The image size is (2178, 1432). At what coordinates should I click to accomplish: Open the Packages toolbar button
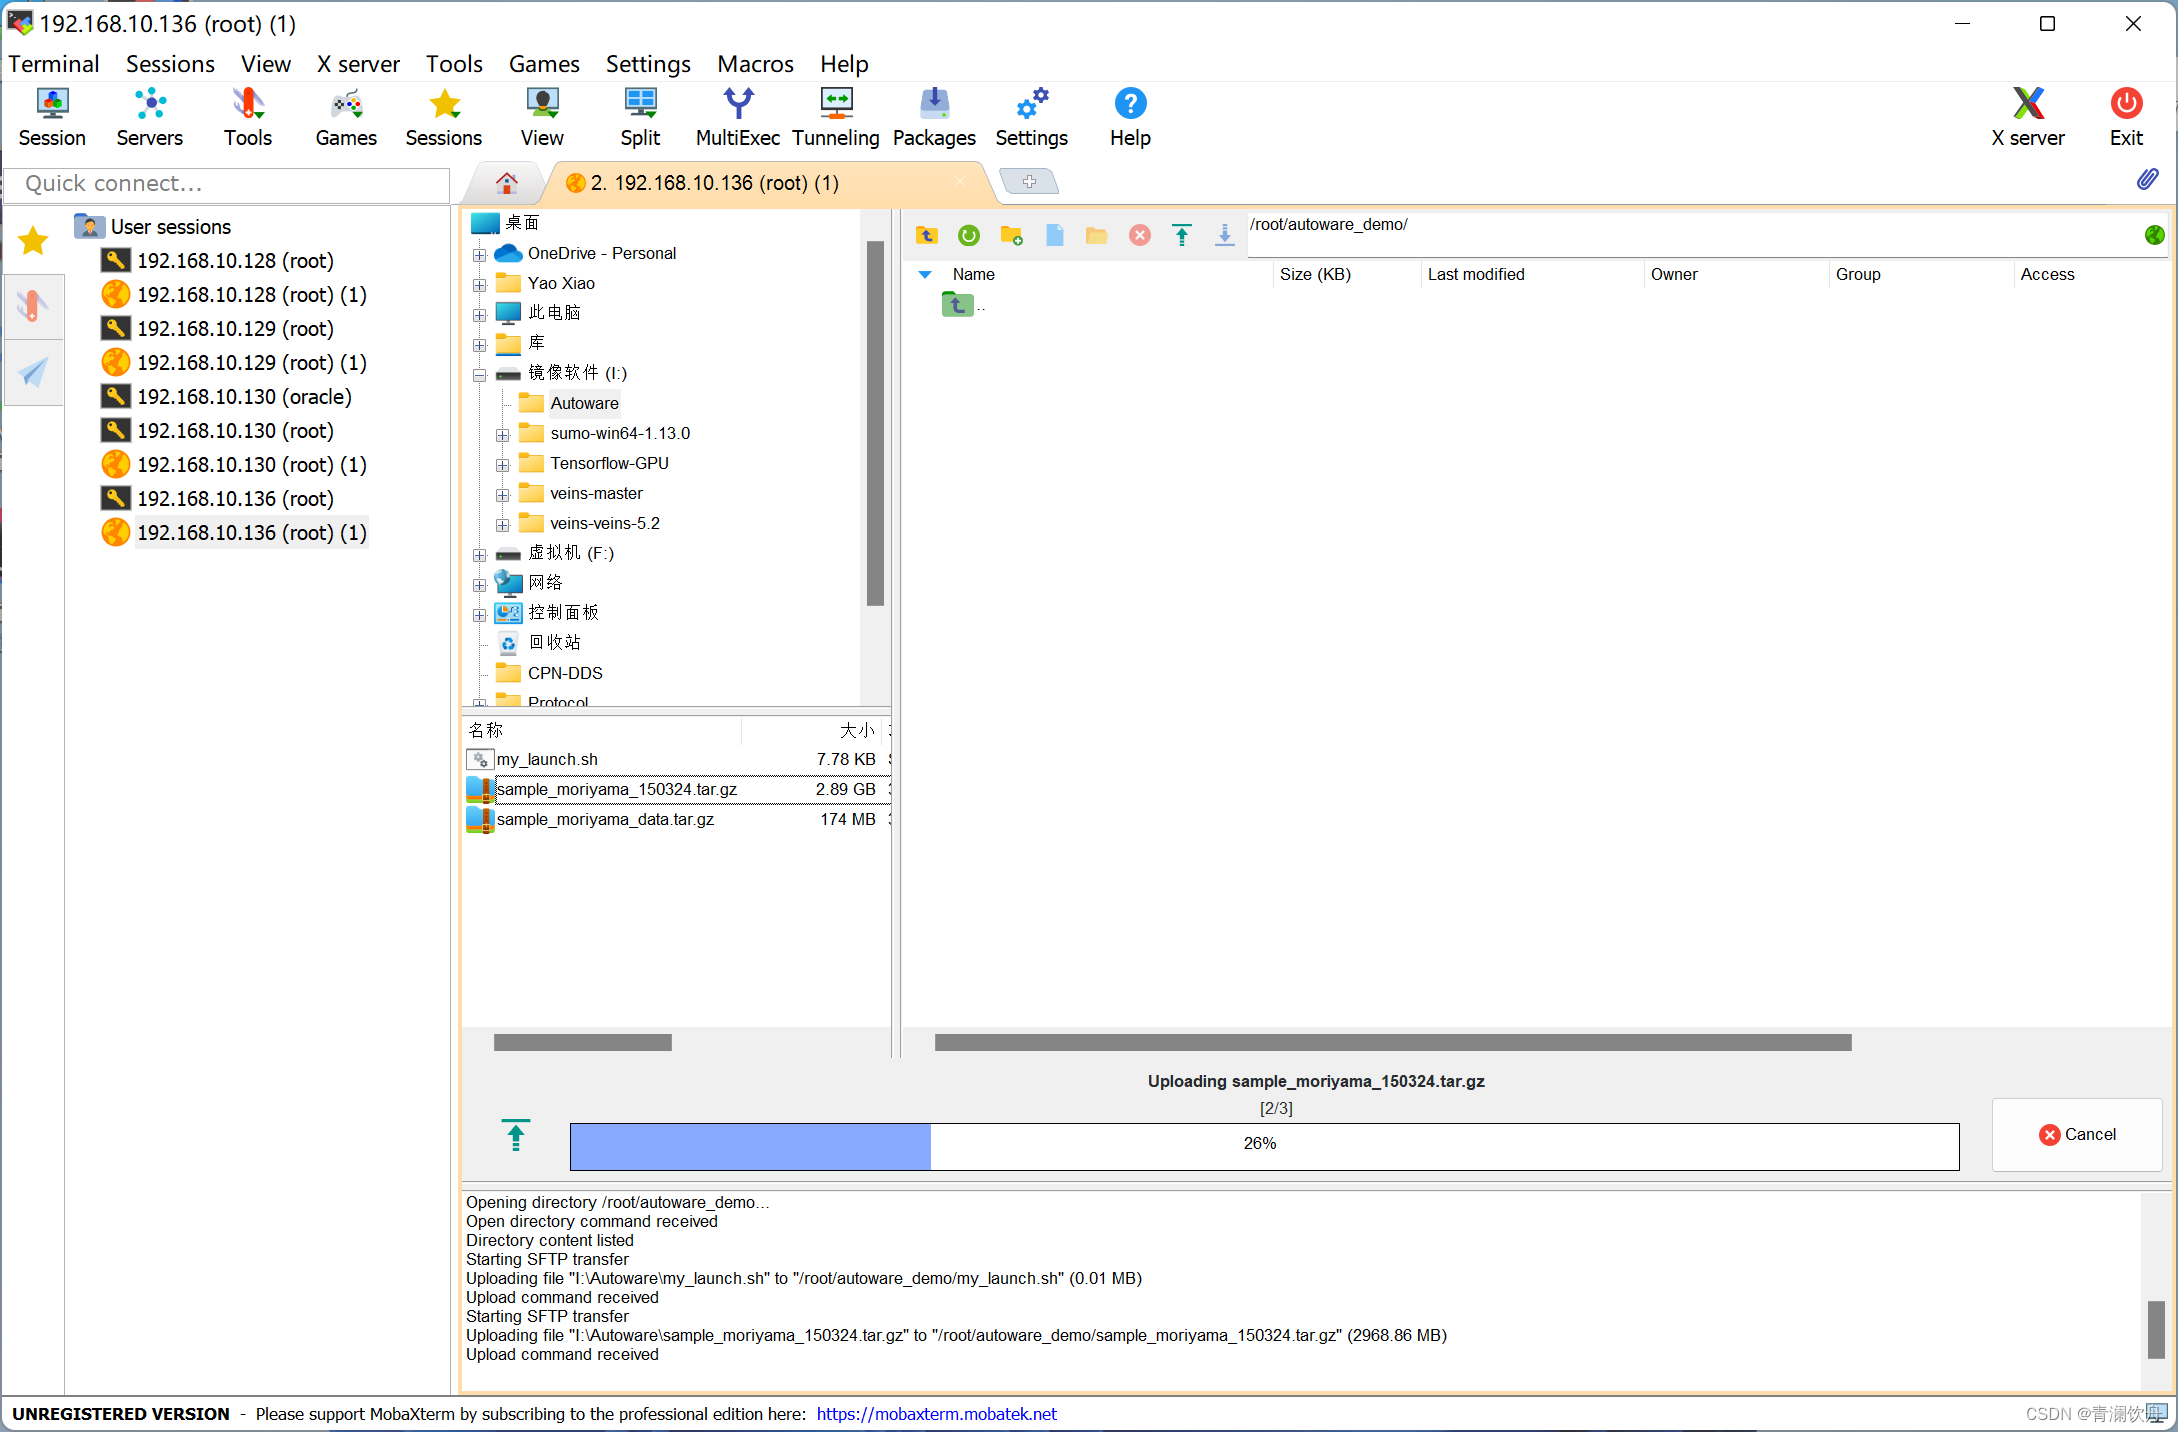[x=934, y=118]
